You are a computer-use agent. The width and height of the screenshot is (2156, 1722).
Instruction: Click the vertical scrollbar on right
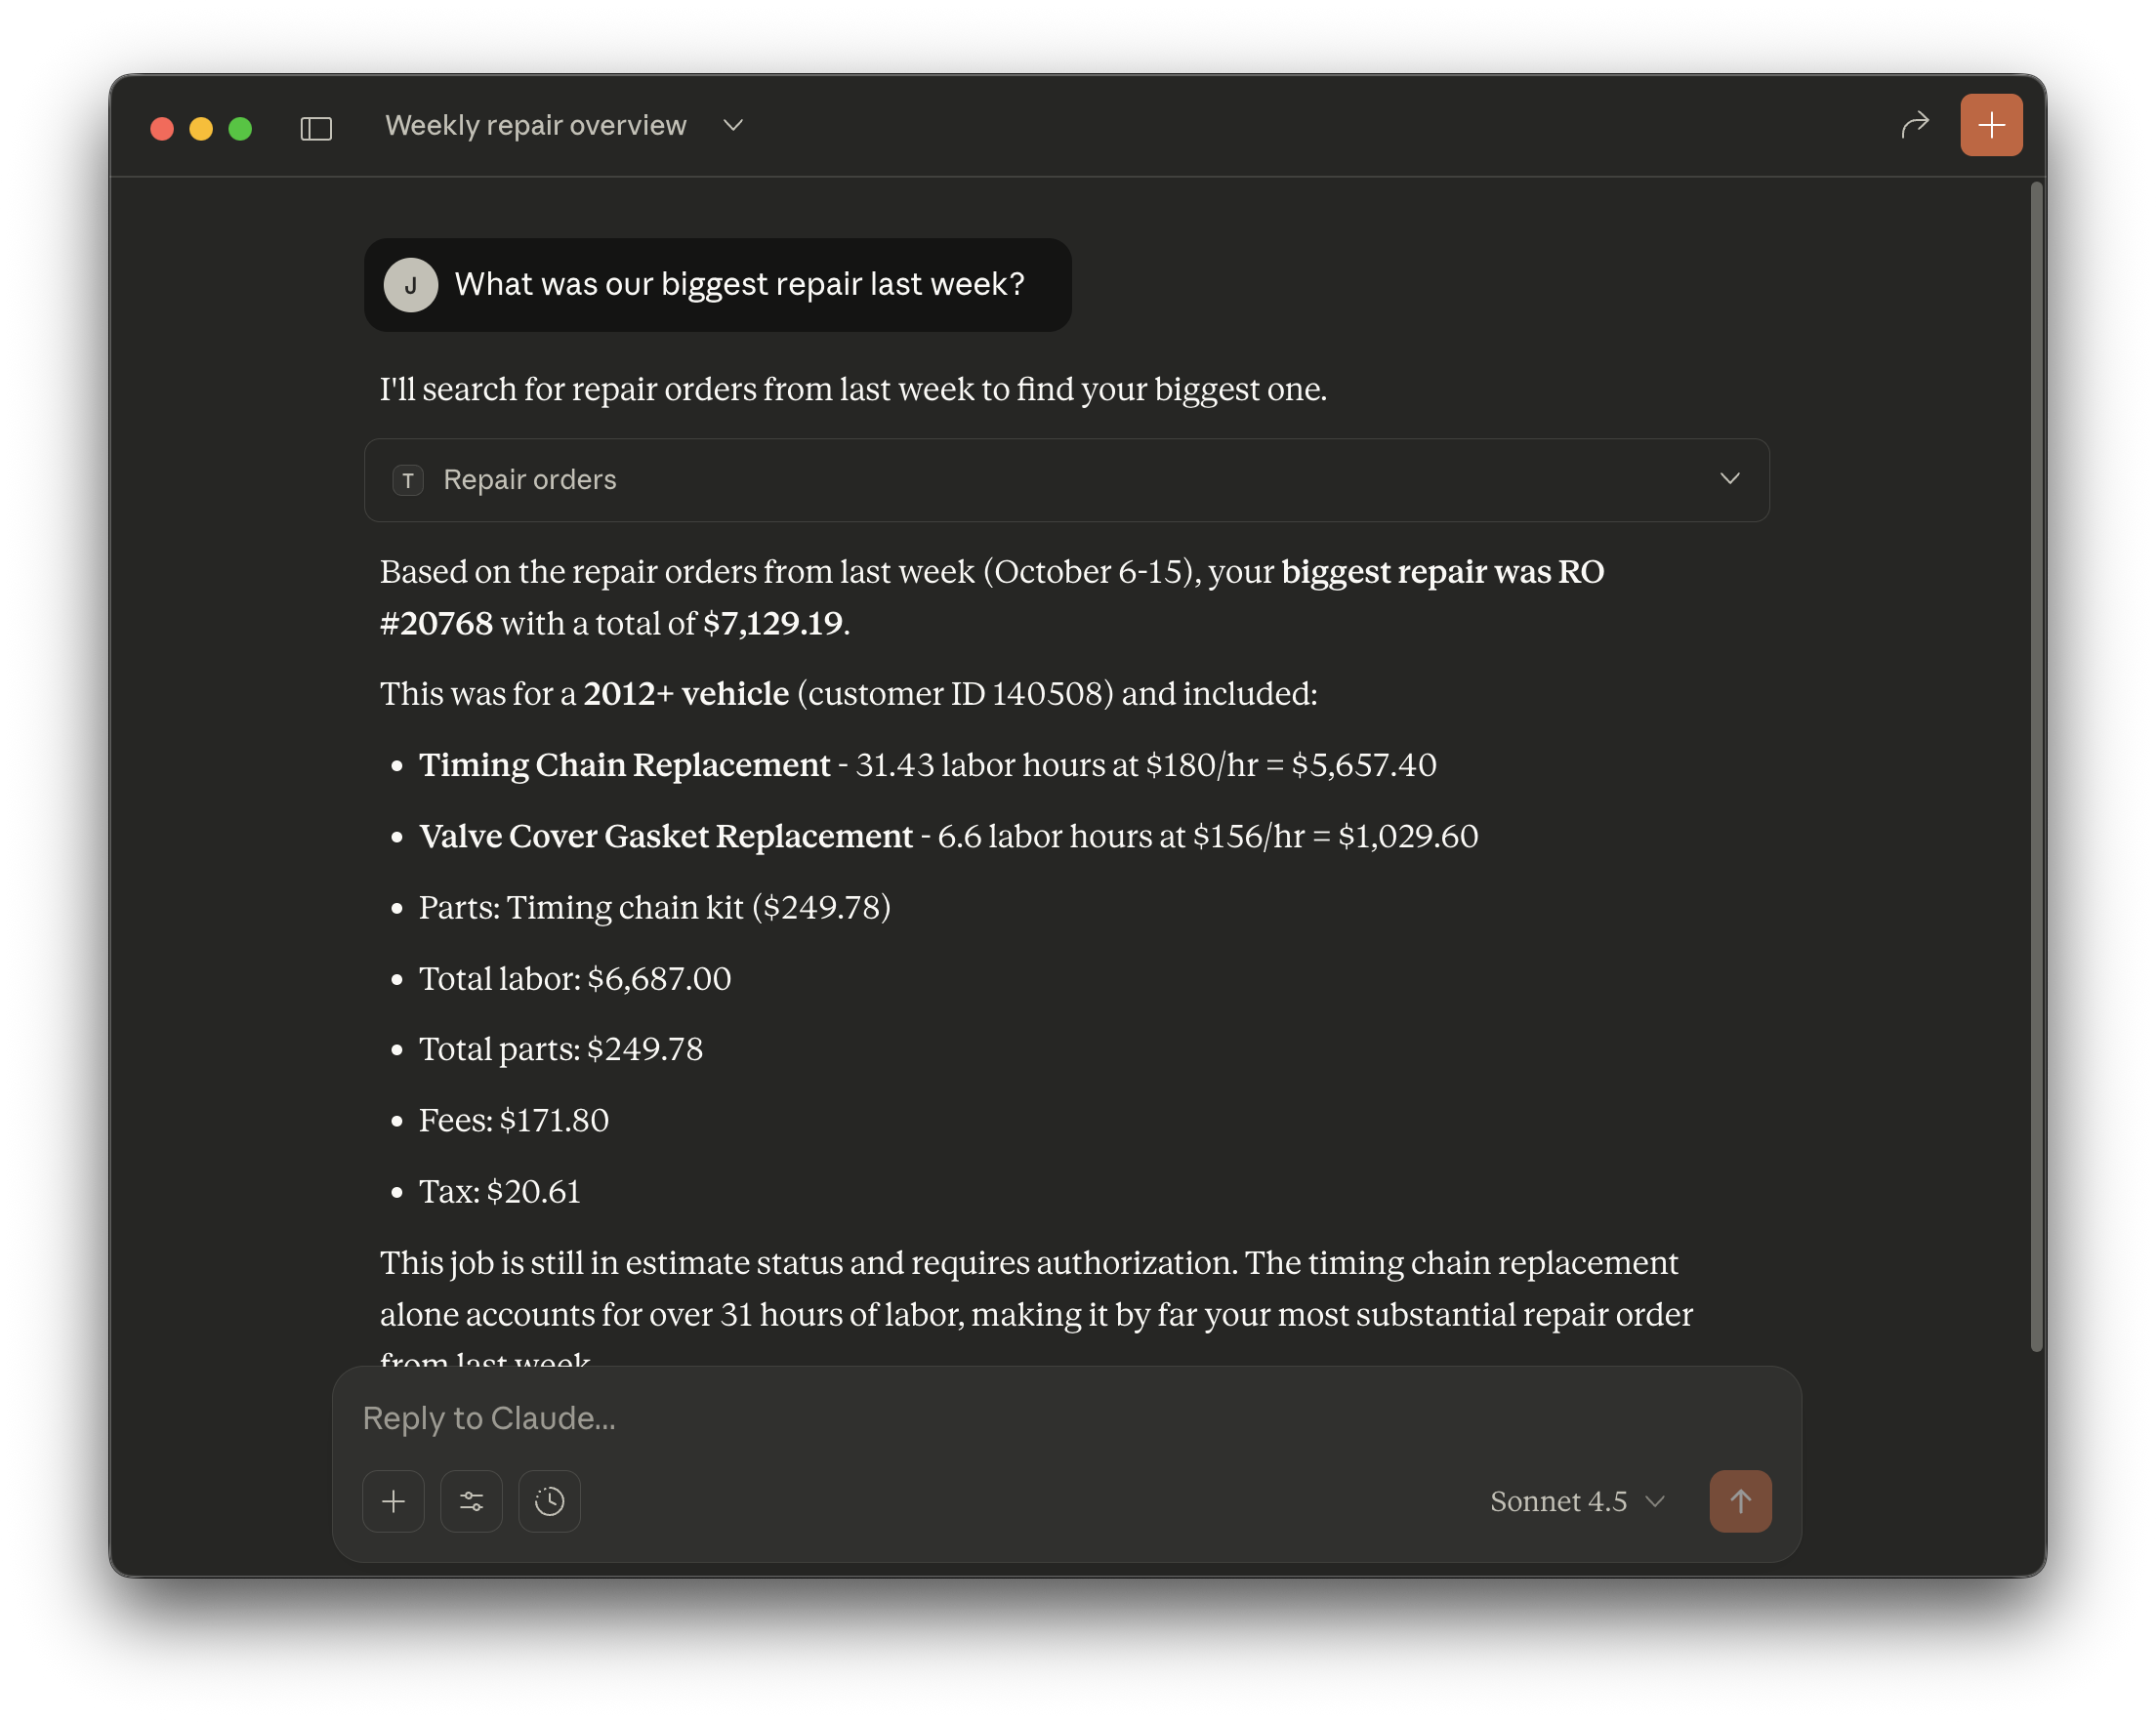click(2035, 765)
